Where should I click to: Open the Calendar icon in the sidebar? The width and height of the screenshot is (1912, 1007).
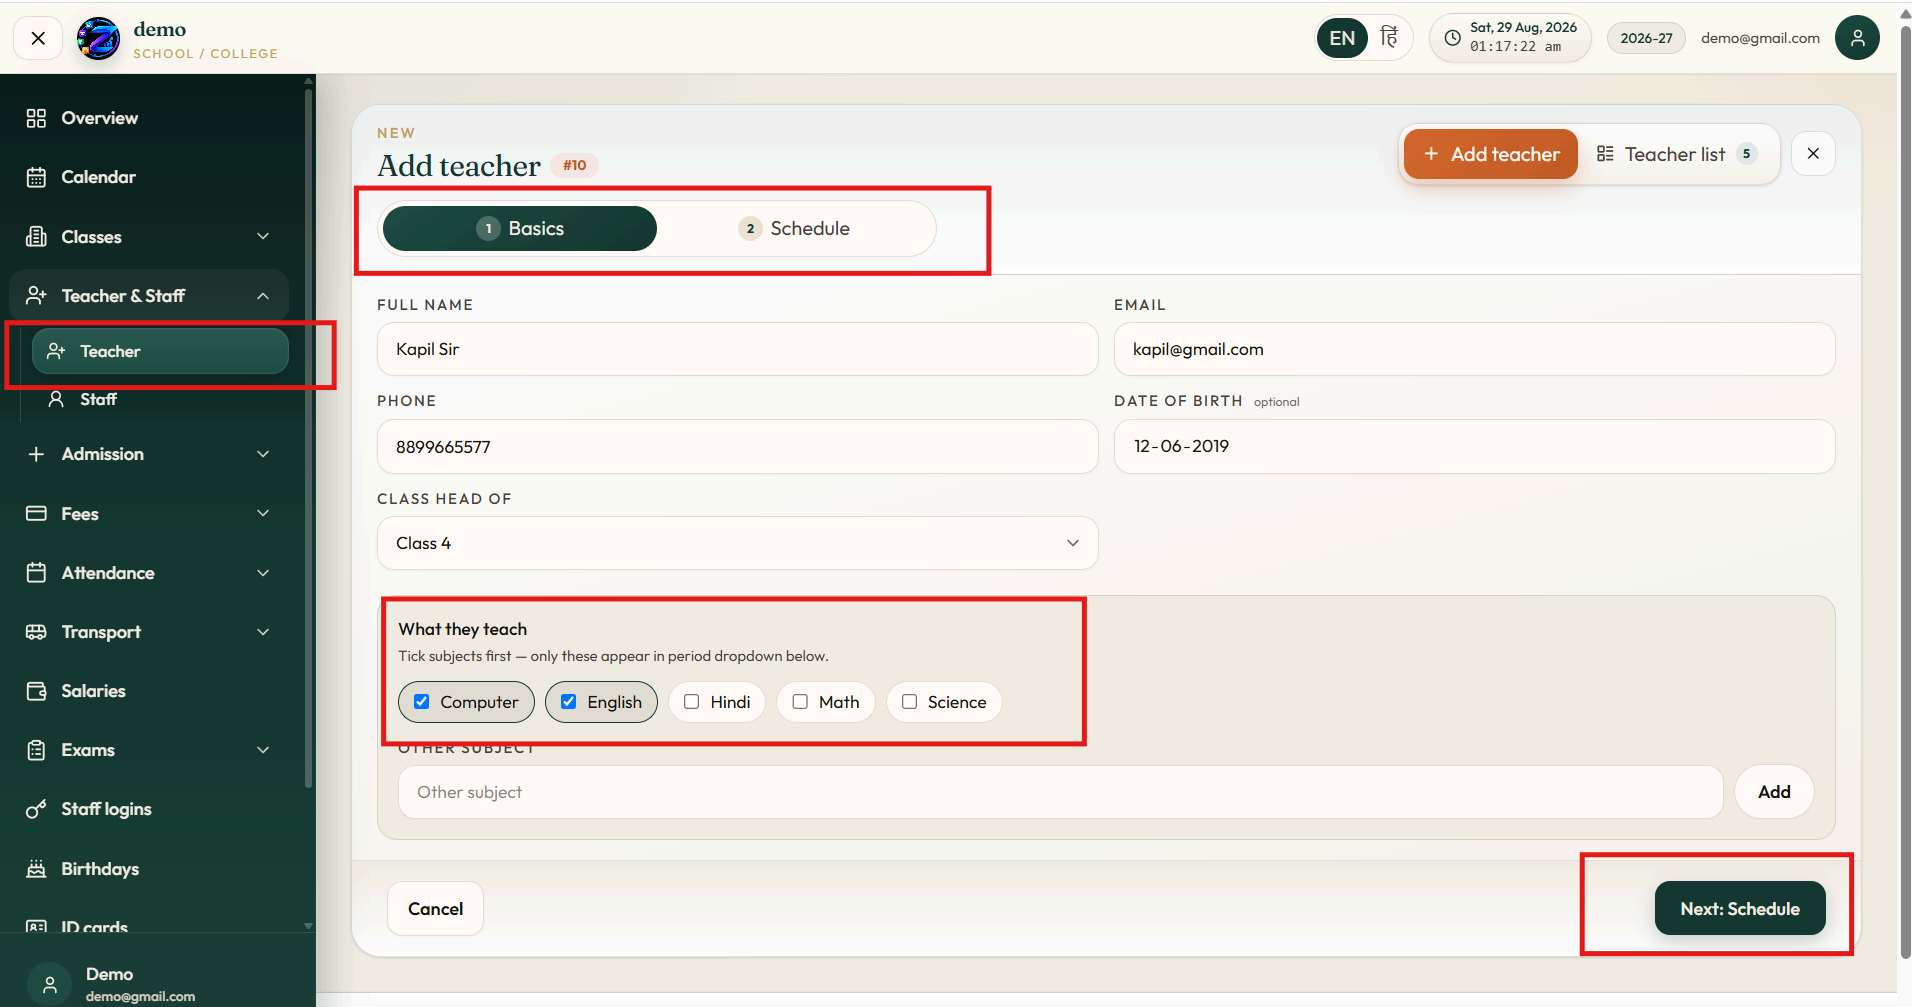coord(36,177)
